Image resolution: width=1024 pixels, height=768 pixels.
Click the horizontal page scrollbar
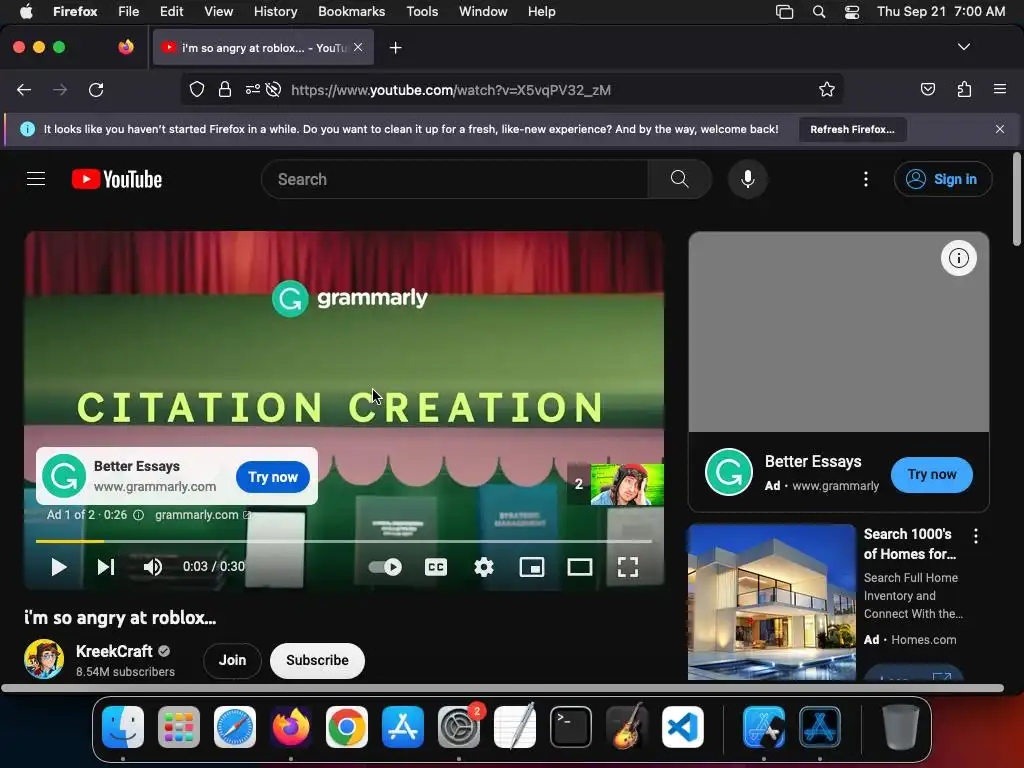click(x=502, y=688)
